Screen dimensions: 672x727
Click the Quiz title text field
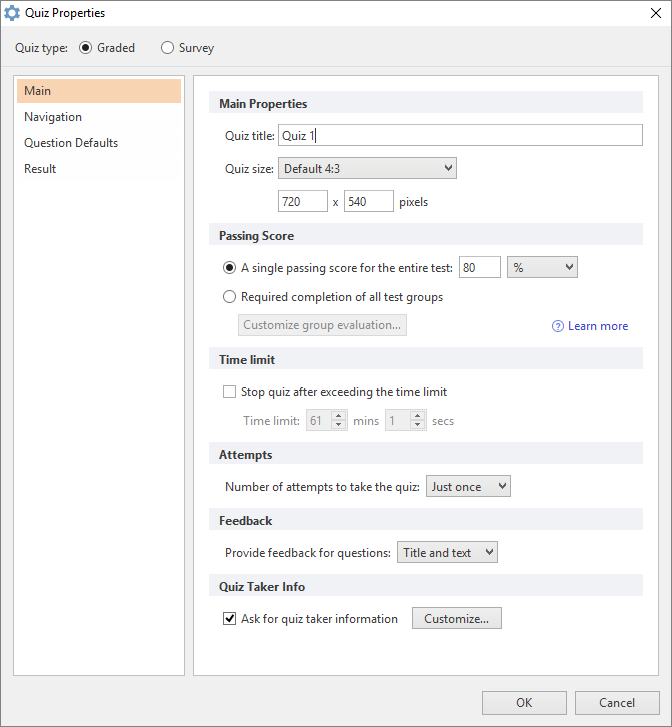click(460, 136)
